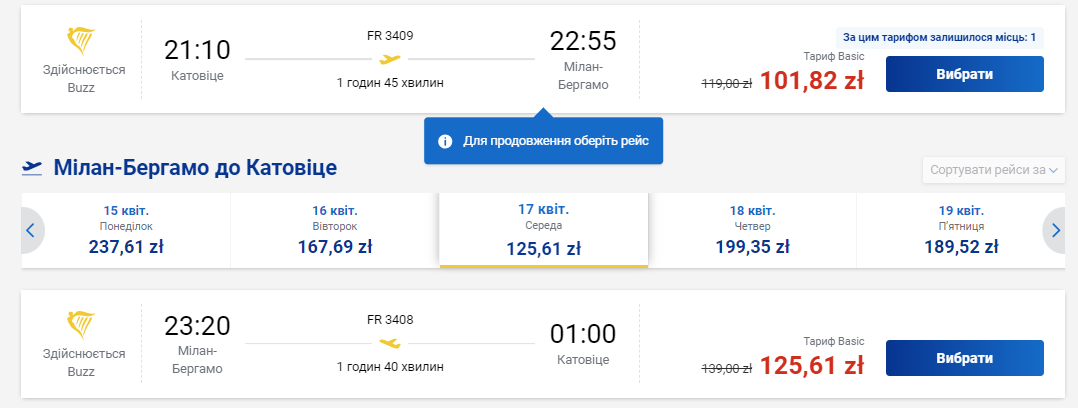Click the Для продовження оберіть рейс tooltip
Image resolution: width=1078 pixels, height=408 pixels.
(x=543, y=140)
